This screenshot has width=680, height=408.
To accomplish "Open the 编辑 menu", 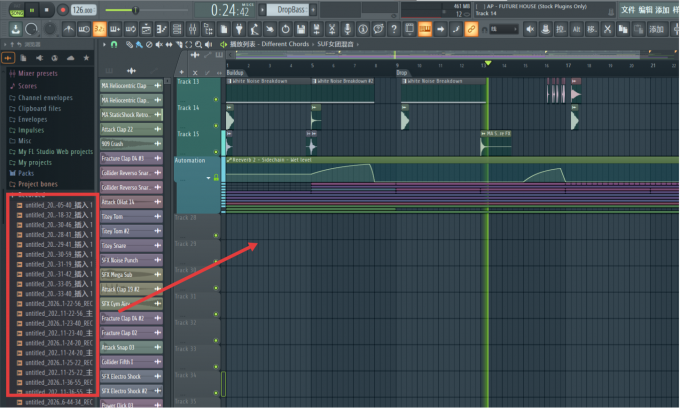I will (645, 10).
